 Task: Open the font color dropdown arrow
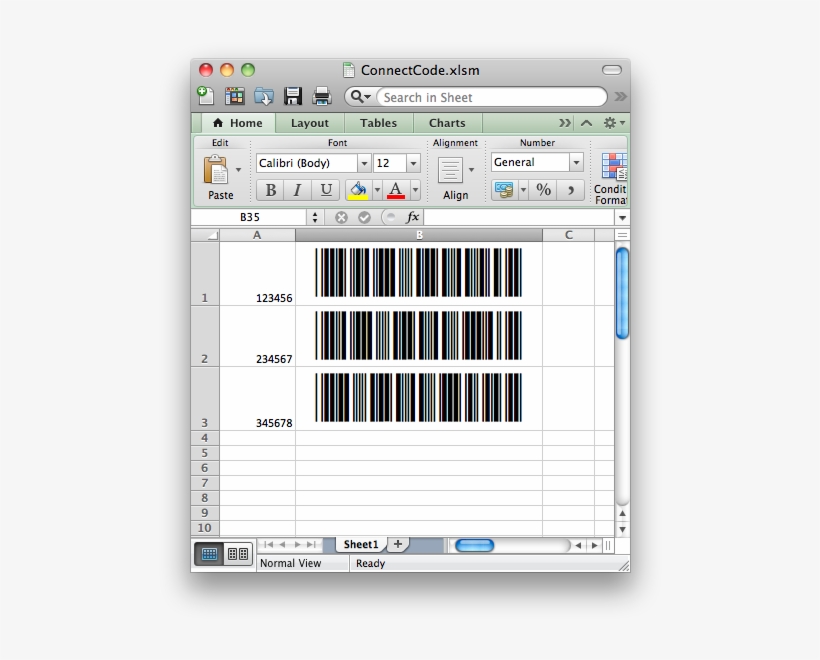pos(415,190)
